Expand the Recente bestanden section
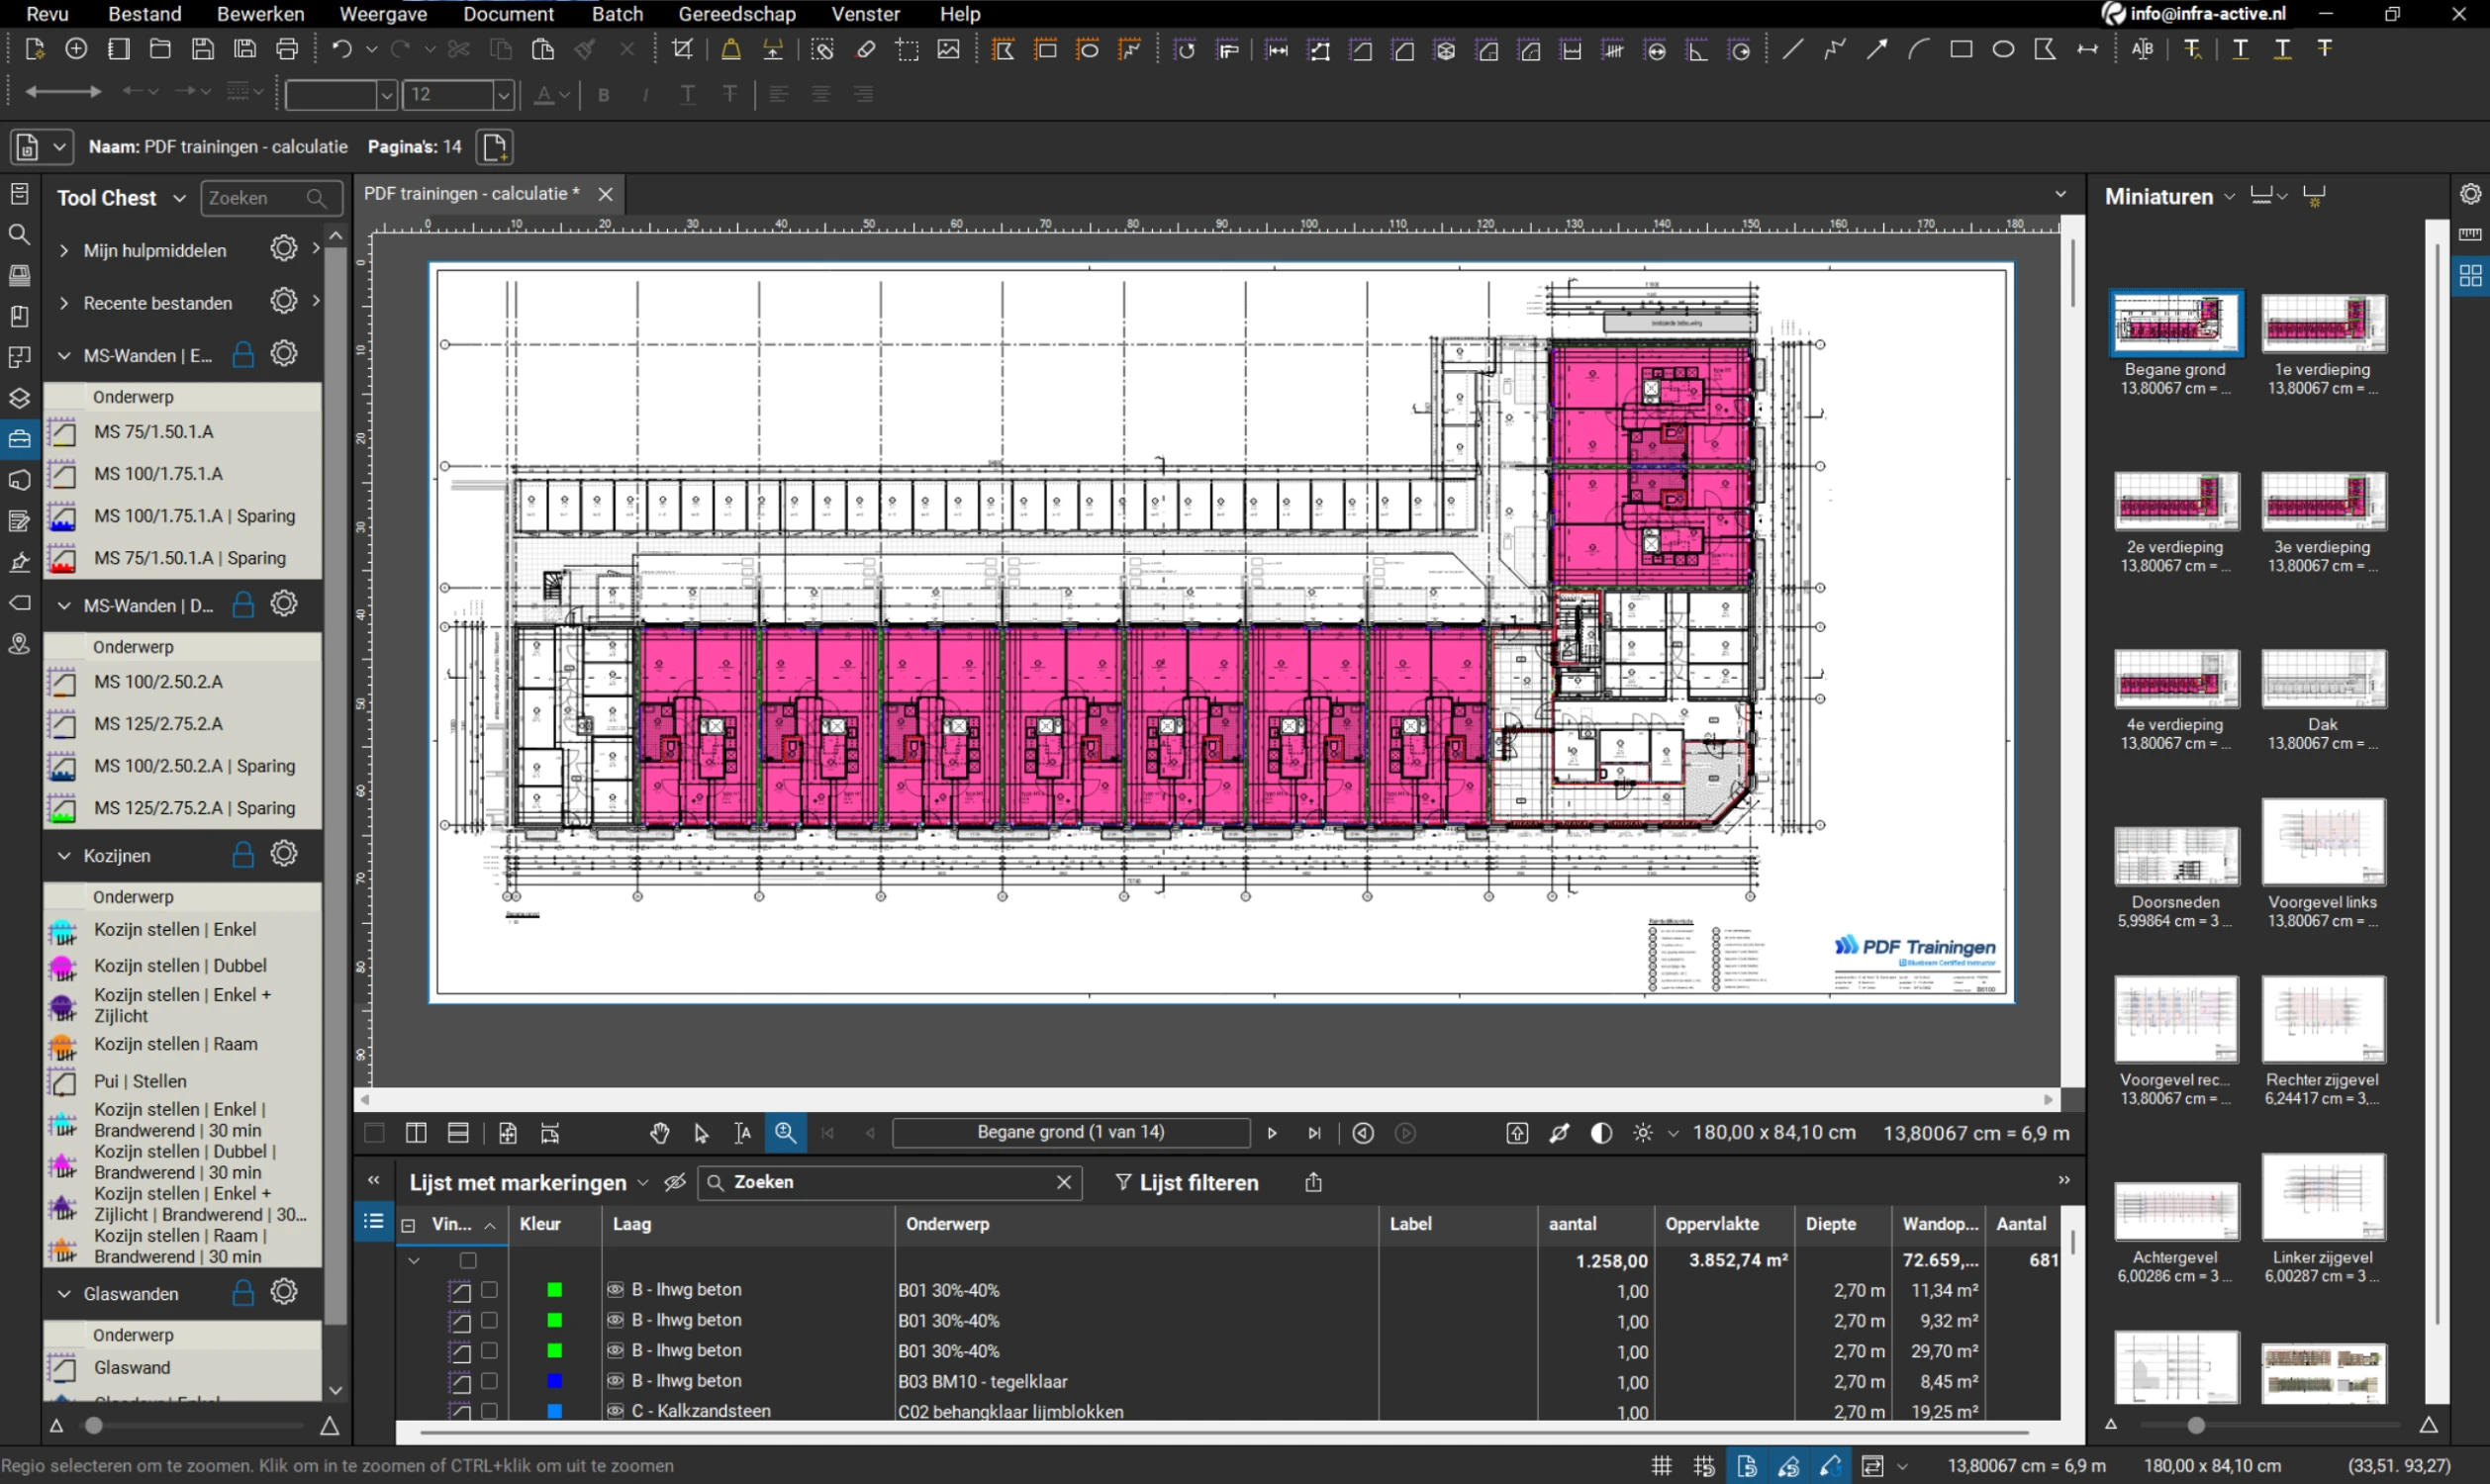This screenshot has width=2490, height=1484. click(x=64, y=303)
